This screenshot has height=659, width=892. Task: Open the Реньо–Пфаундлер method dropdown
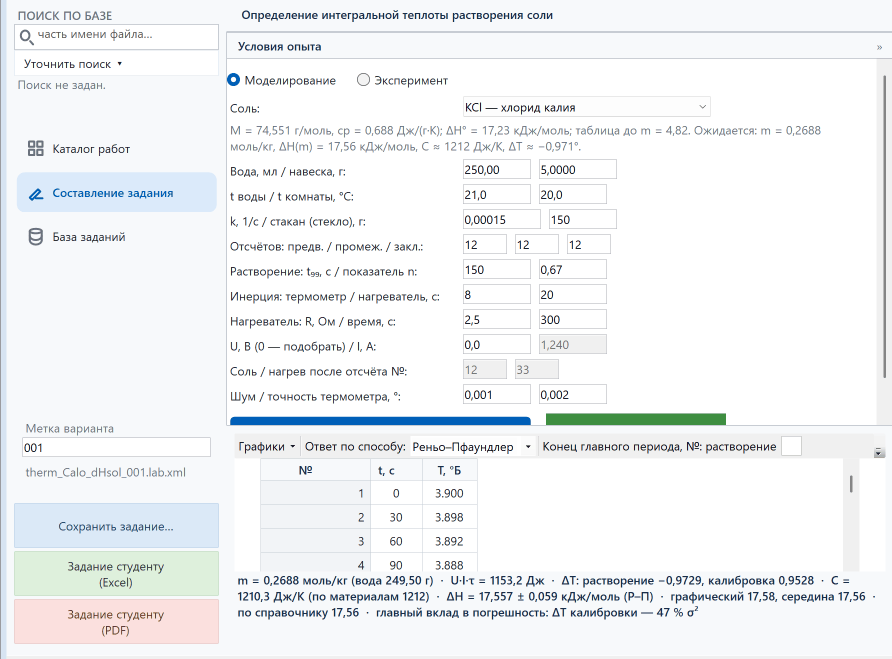click(x=472, y=447)
